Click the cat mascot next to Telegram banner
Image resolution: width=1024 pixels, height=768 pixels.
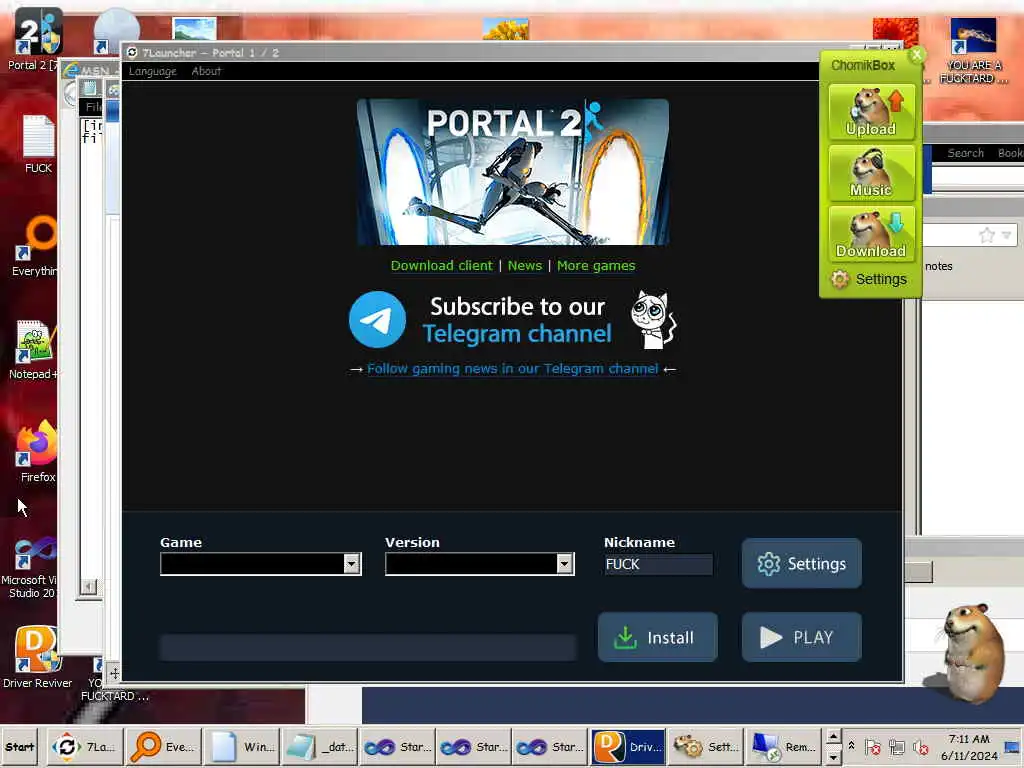(654, 319)
